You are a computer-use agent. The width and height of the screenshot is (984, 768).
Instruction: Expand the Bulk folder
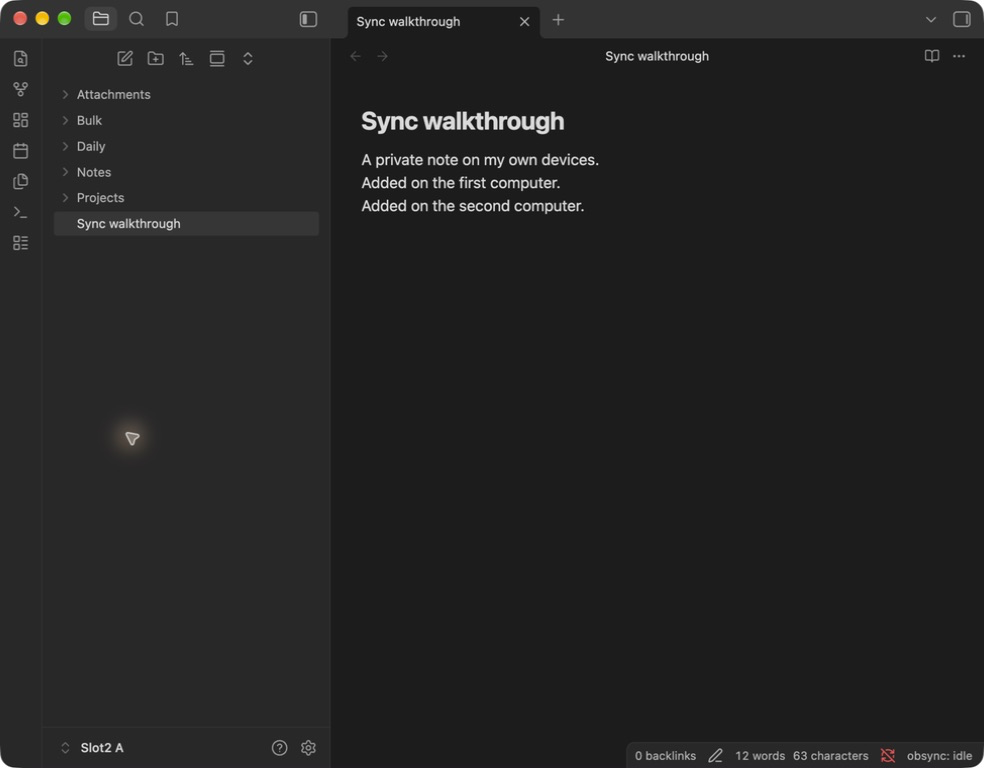pyautogui.click(x=186, y=120)
